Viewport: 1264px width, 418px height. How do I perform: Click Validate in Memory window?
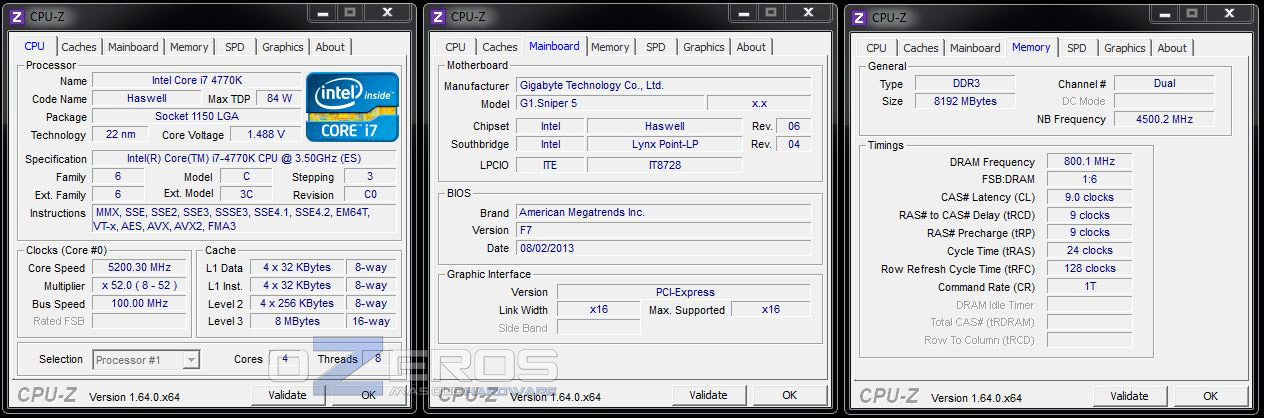[x=1130, y=396]
